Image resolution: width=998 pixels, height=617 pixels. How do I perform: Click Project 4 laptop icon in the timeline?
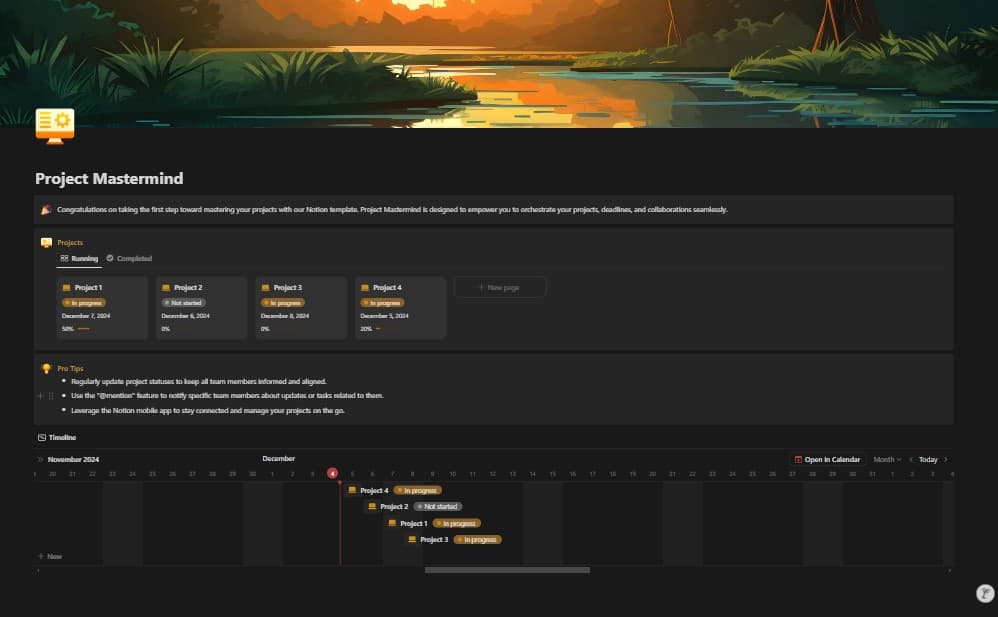pyautogui.click(x=352, y=490)
